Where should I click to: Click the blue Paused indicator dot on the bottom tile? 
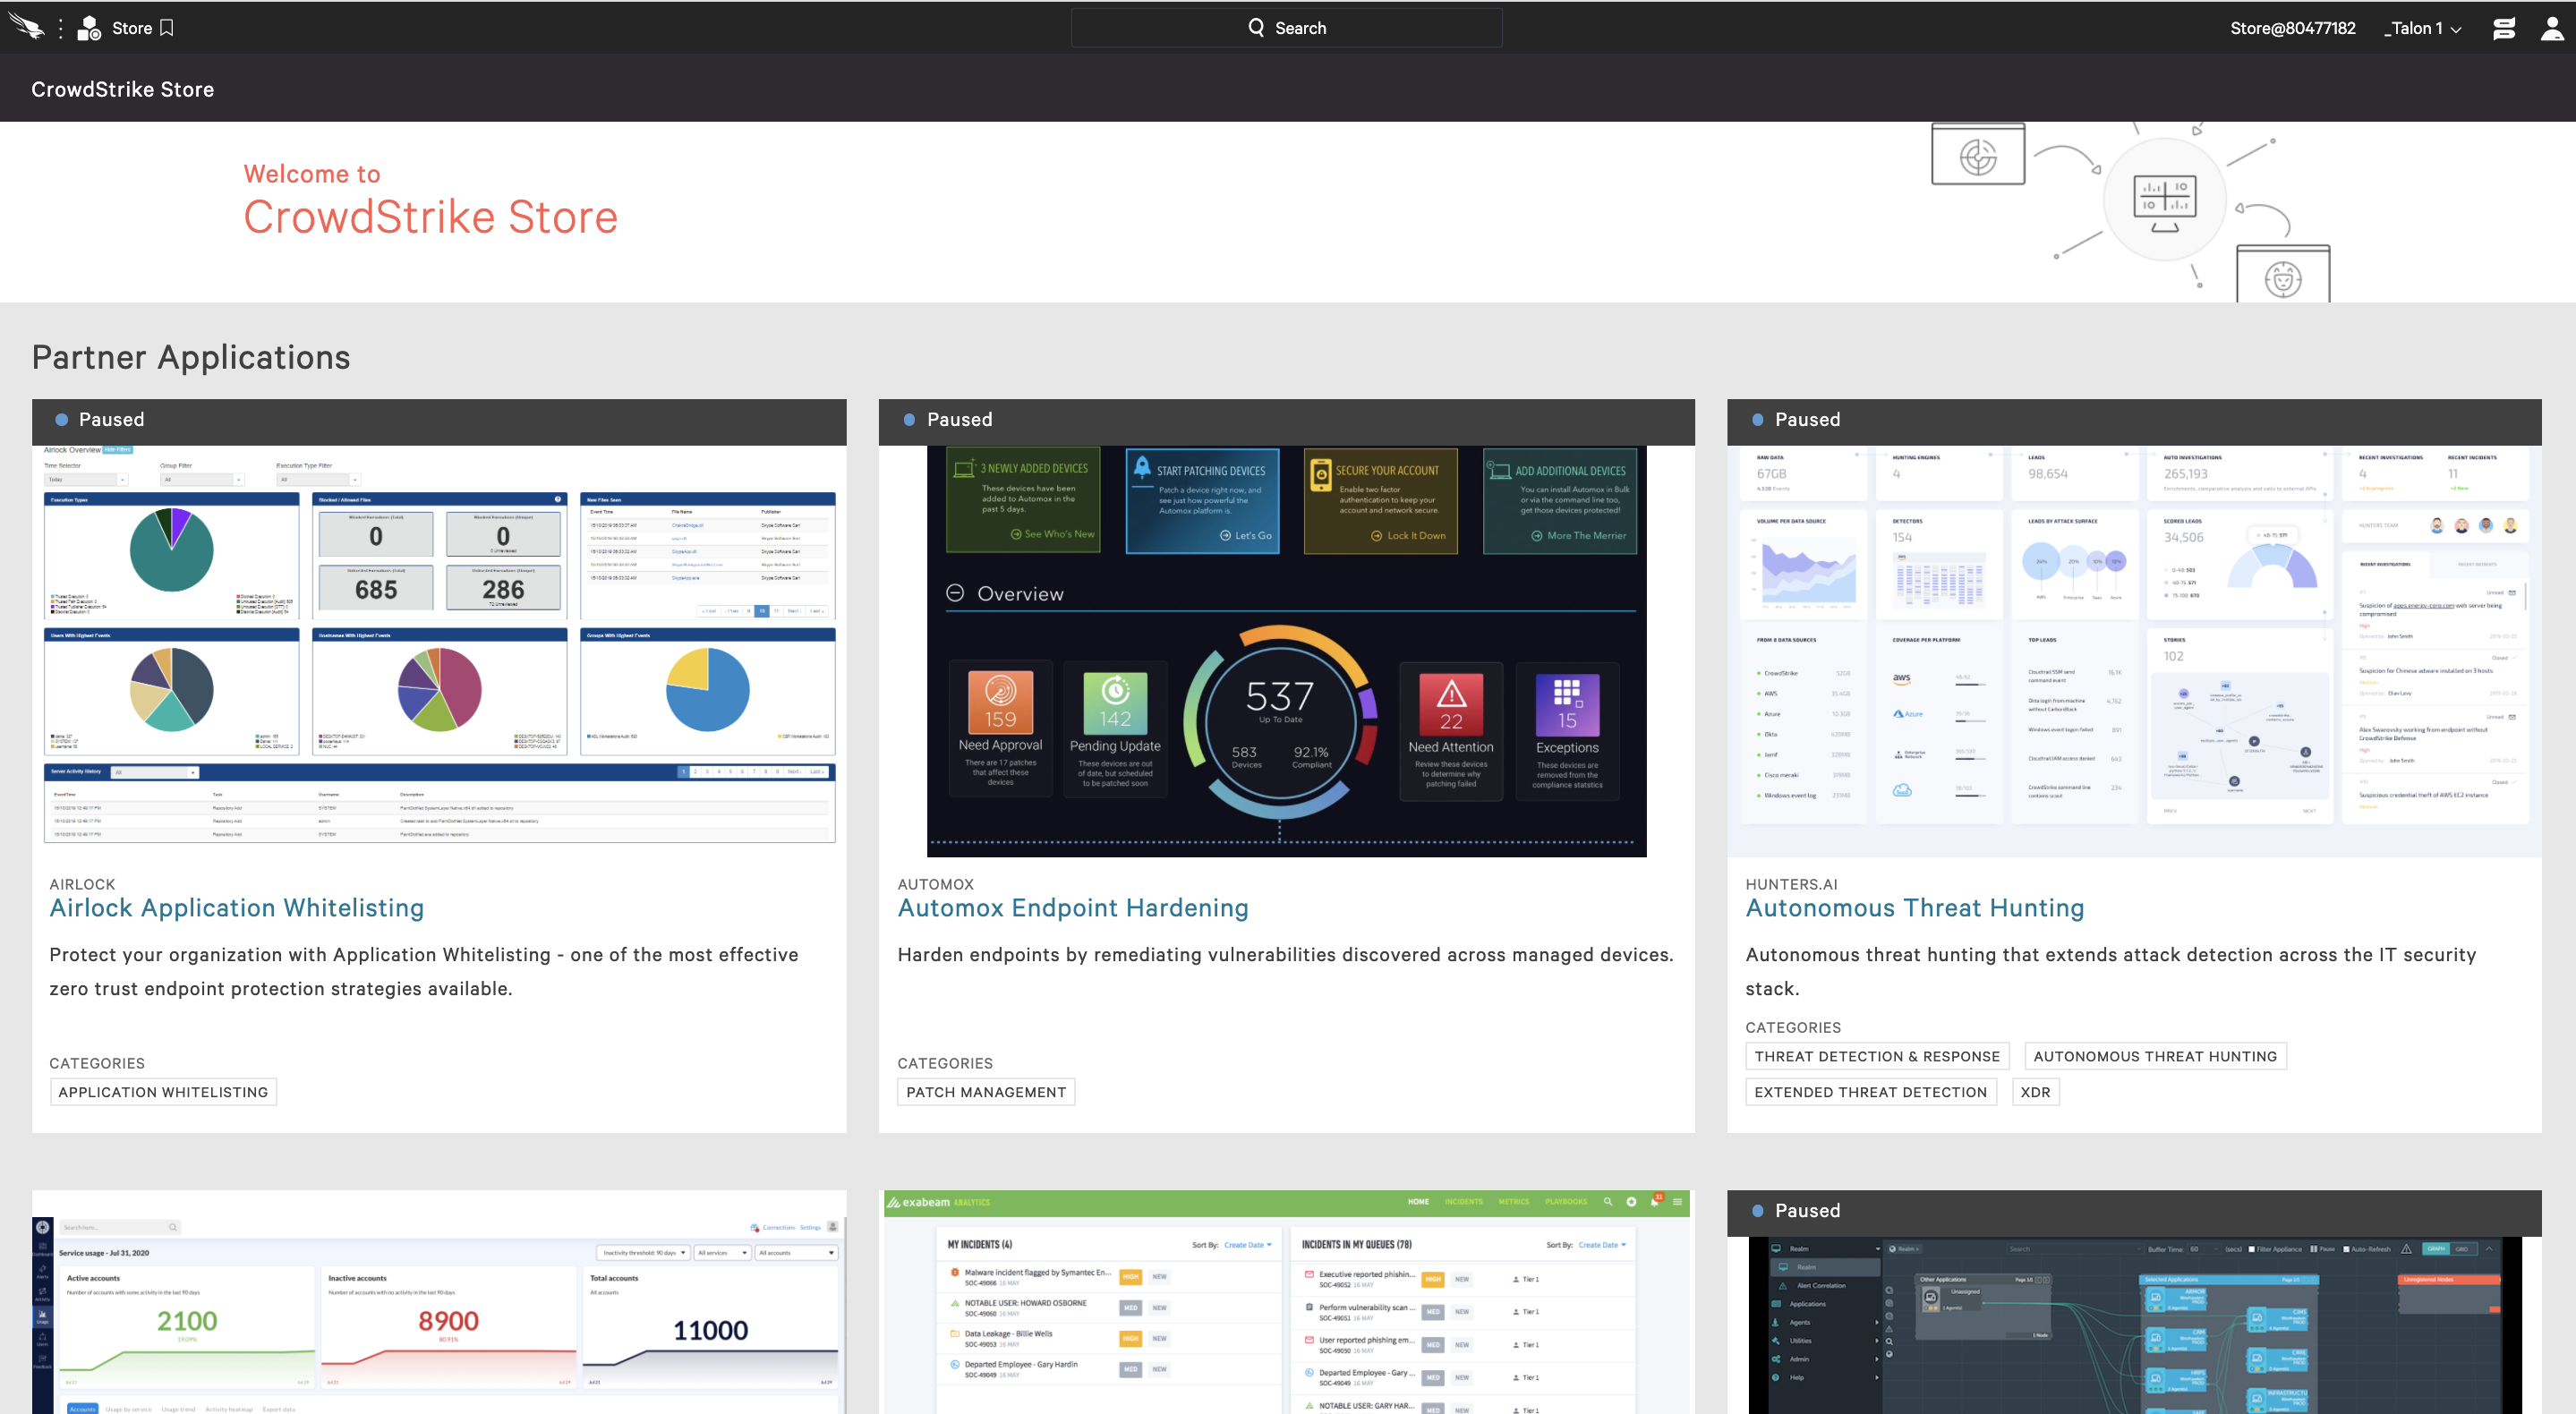coord(1757,1211)
